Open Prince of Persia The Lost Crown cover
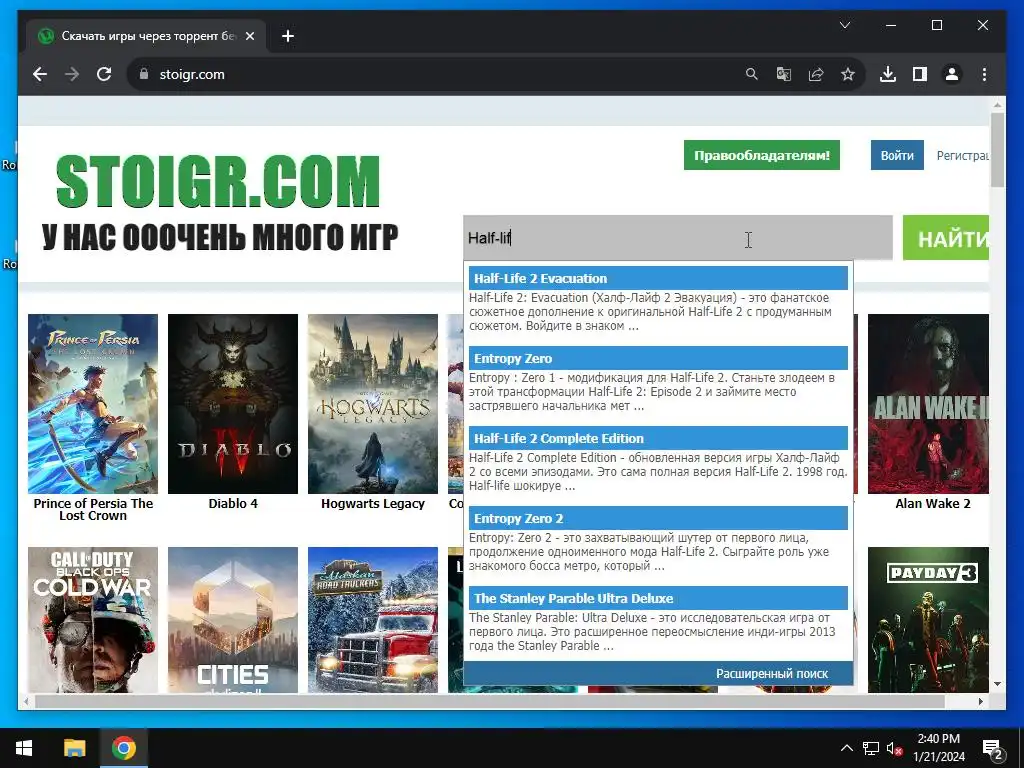Viewport: 1024px width, 768px height. pos(93,404)
